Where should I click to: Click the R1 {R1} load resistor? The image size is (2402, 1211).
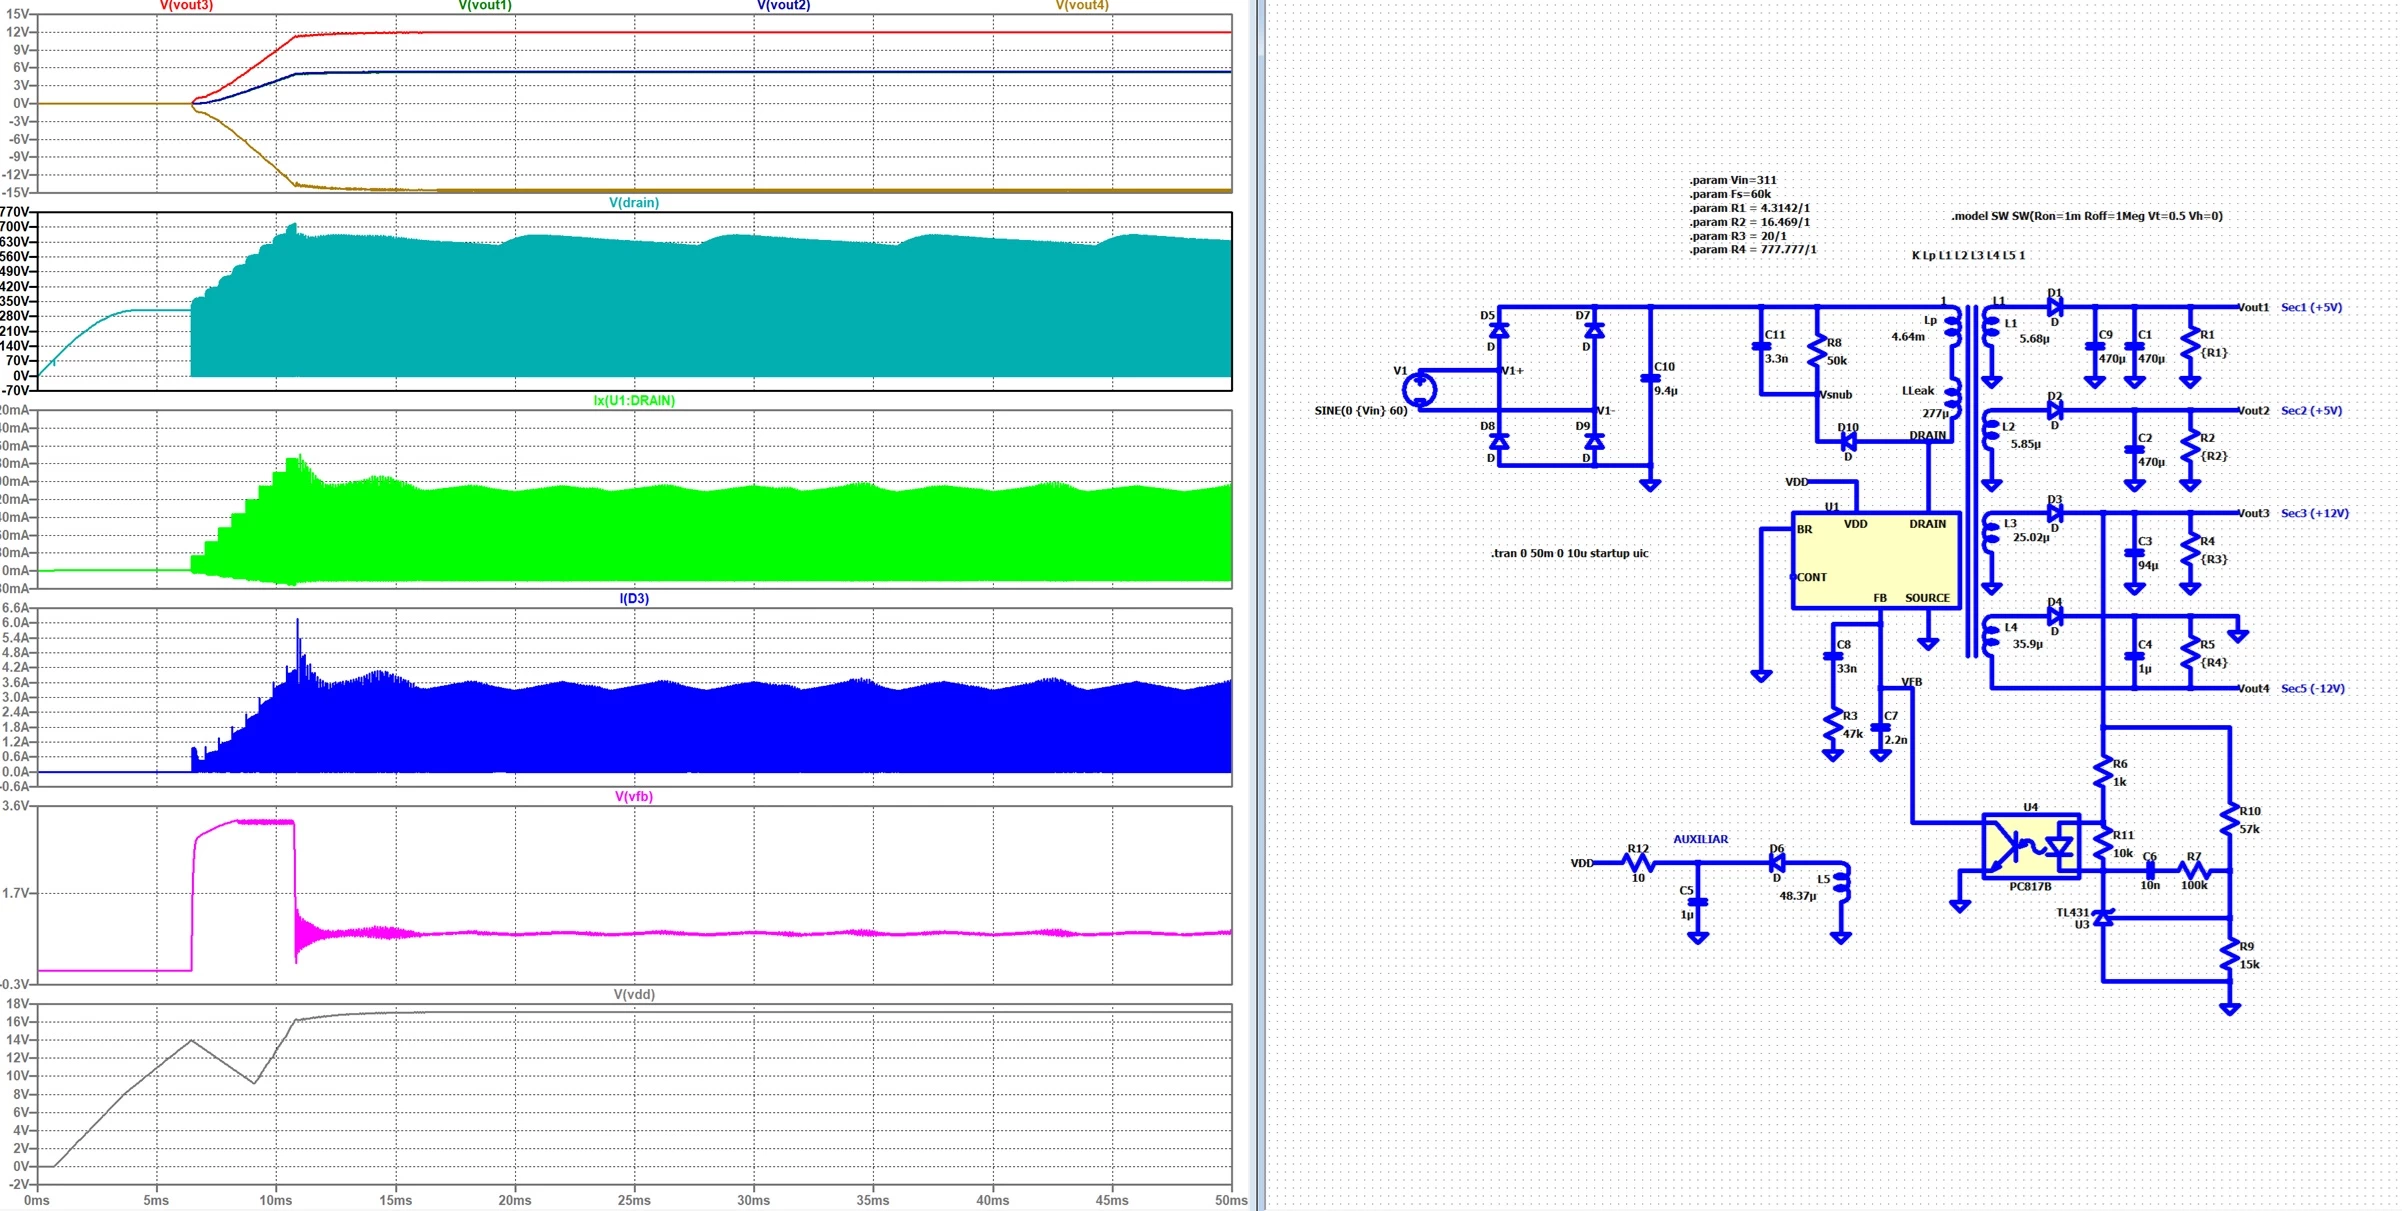coord(2190,343)
